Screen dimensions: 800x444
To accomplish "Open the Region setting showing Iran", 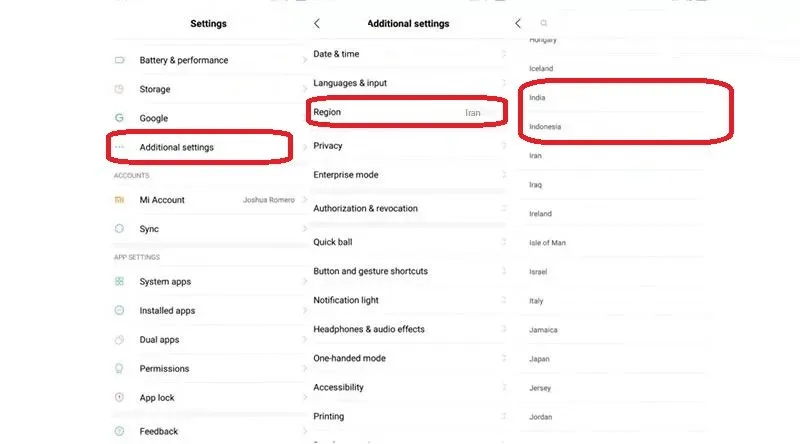I will (x=400, y=112).
